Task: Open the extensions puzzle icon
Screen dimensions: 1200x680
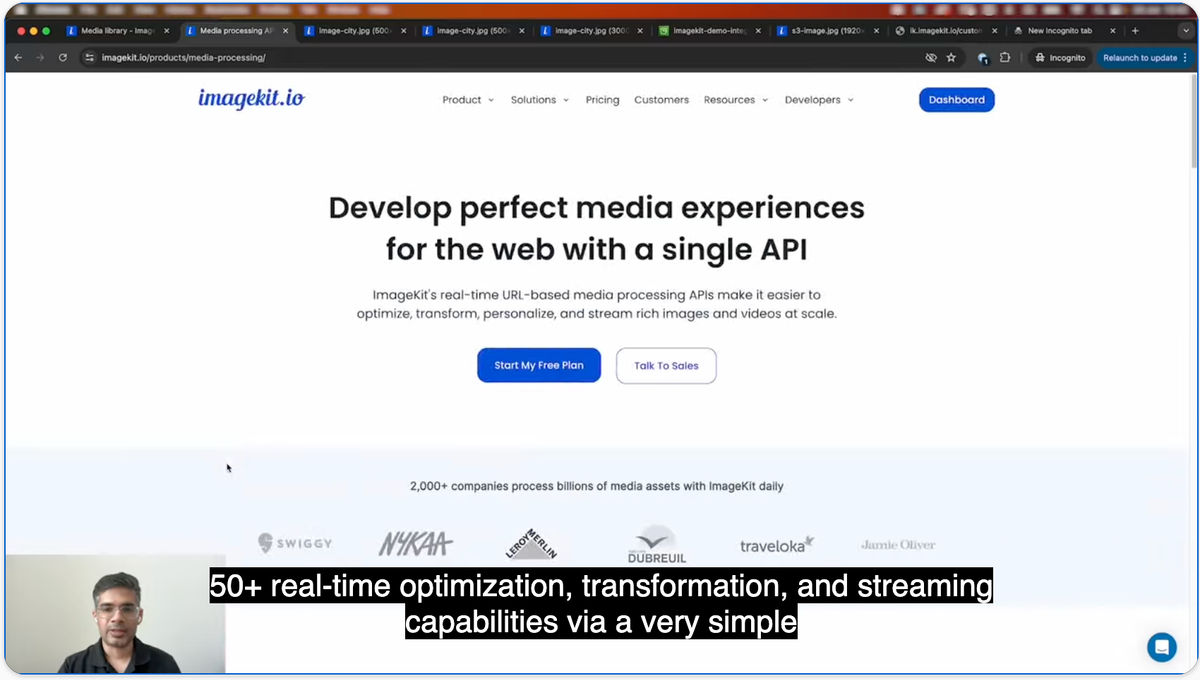Action: (x=1005, y=58)
